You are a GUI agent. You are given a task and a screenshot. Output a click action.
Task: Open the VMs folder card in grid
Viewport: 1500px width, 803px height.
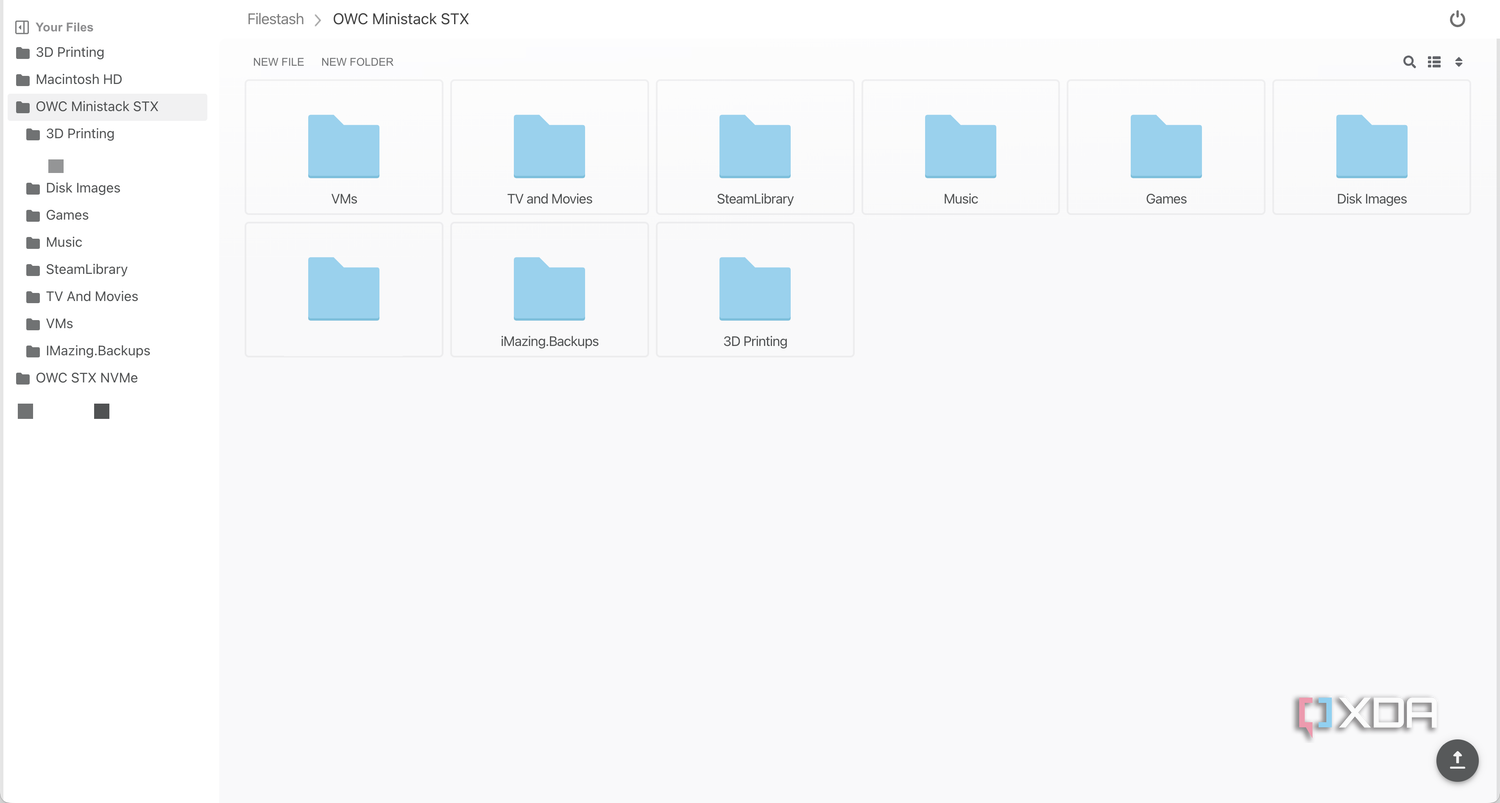[344, 147]
